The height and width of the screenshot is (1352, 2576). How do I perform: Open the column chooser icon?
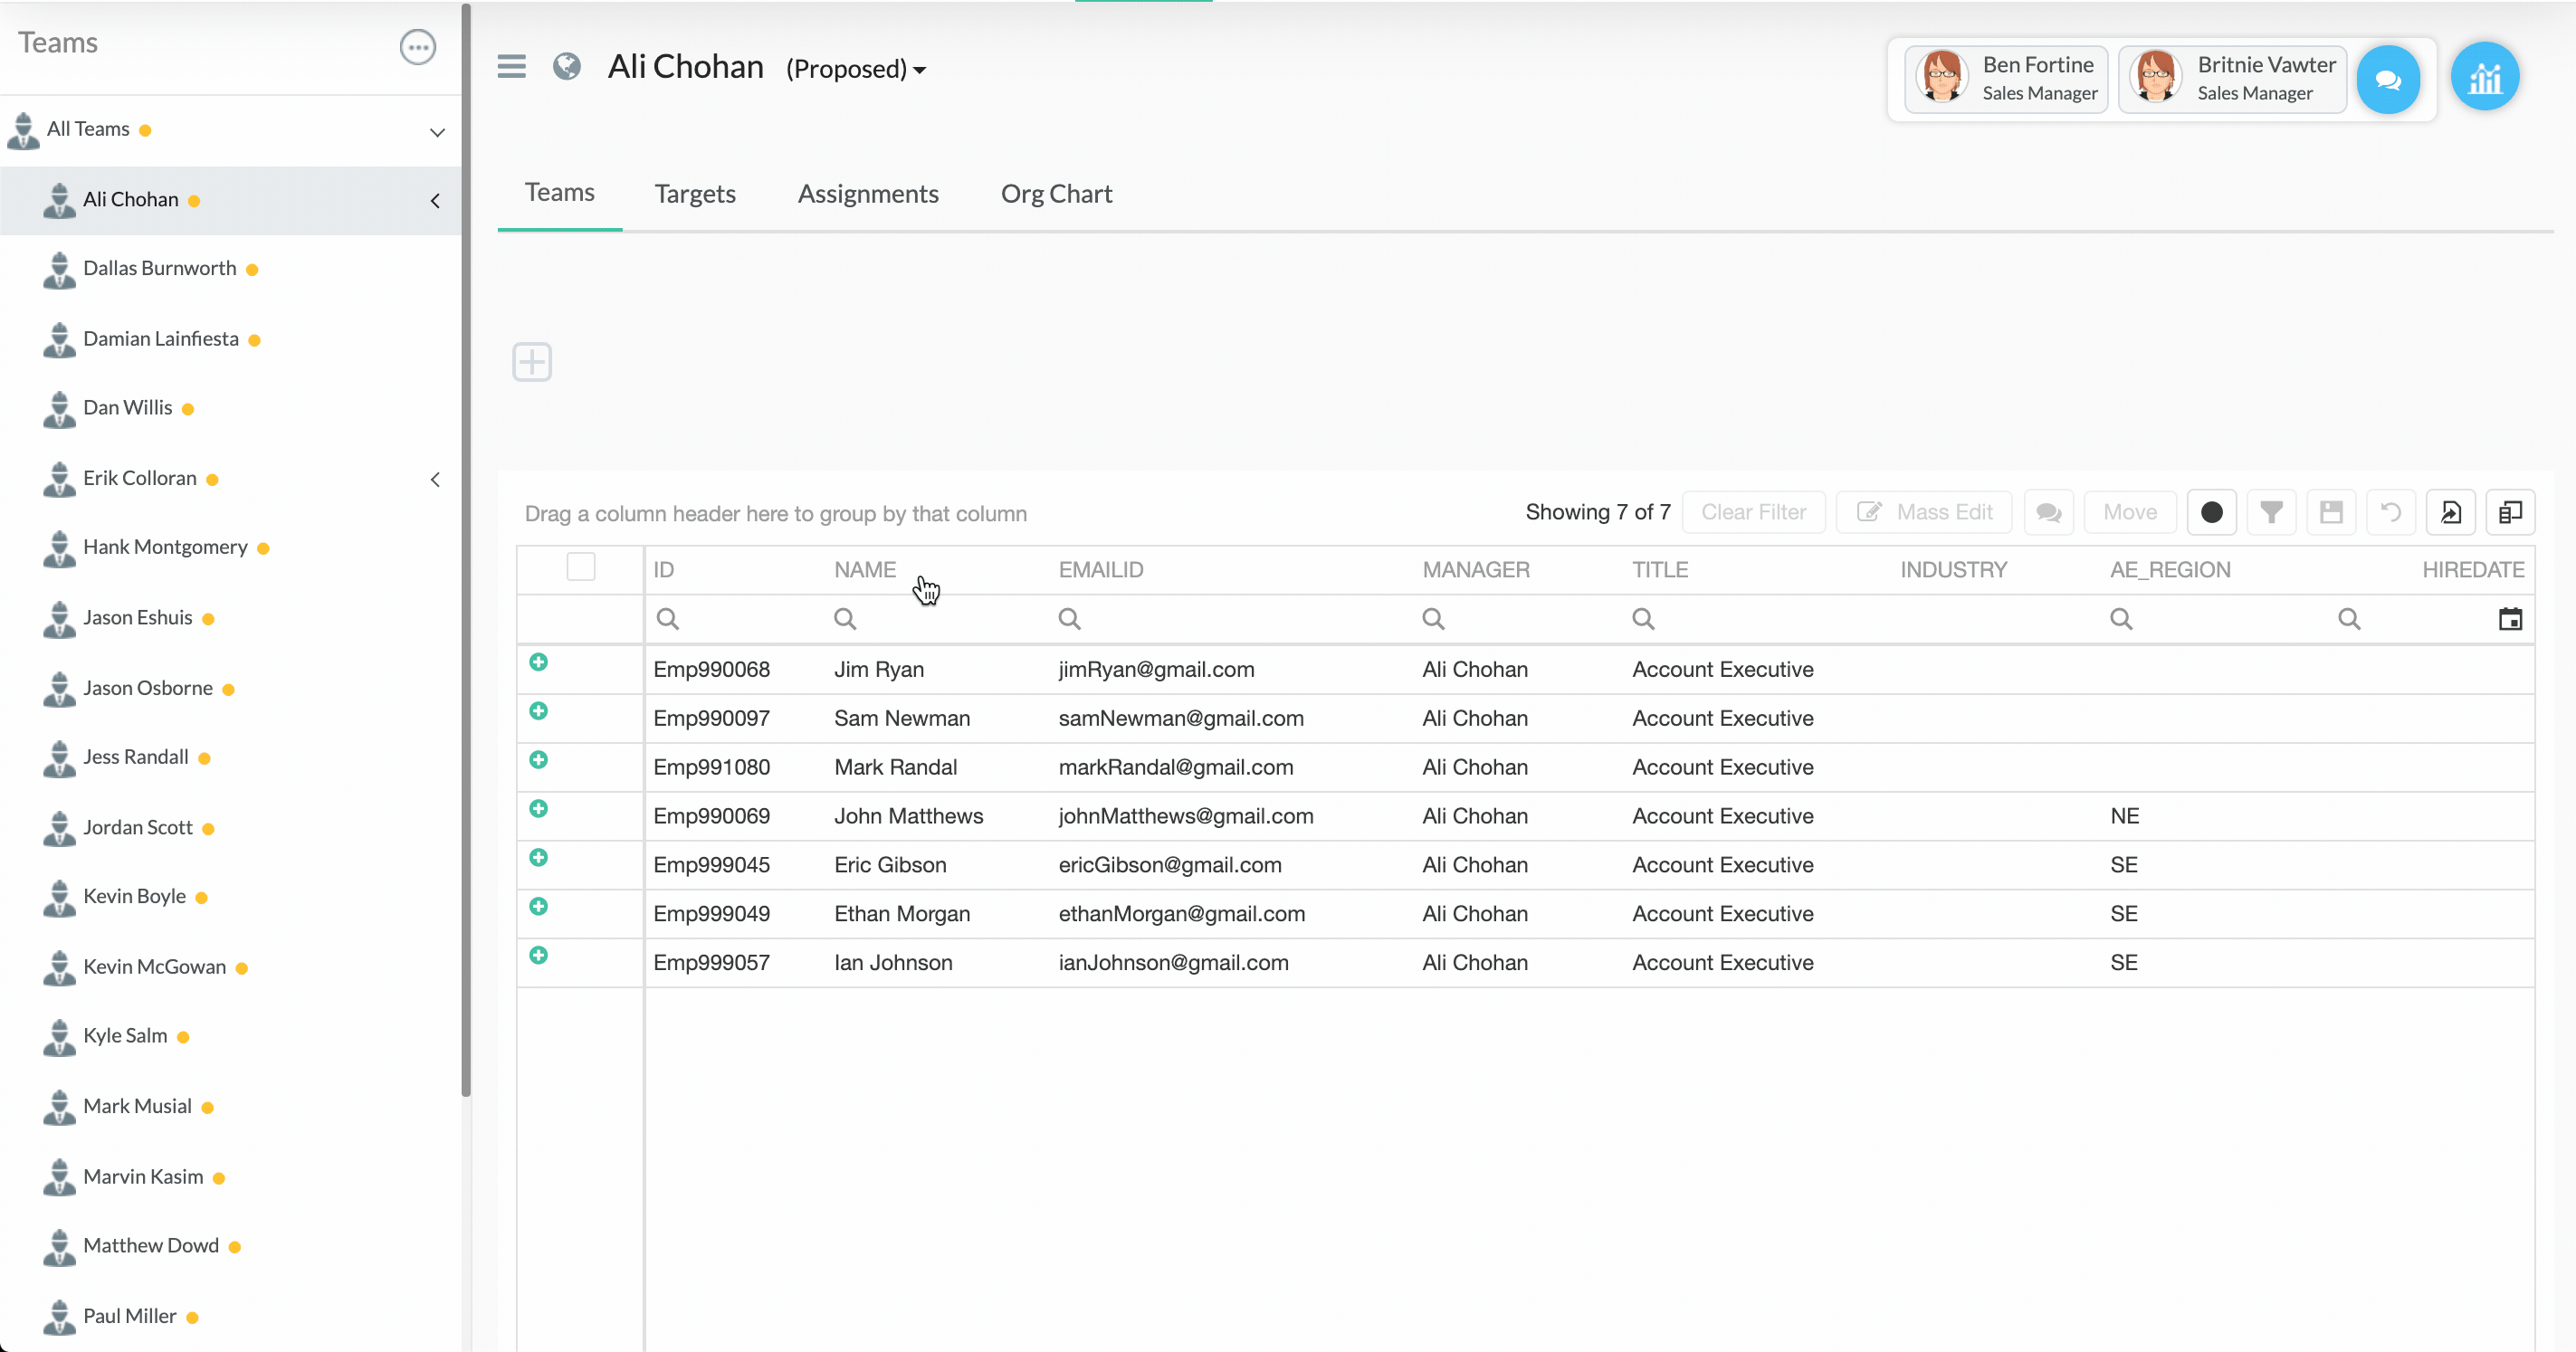[2510, 512]
